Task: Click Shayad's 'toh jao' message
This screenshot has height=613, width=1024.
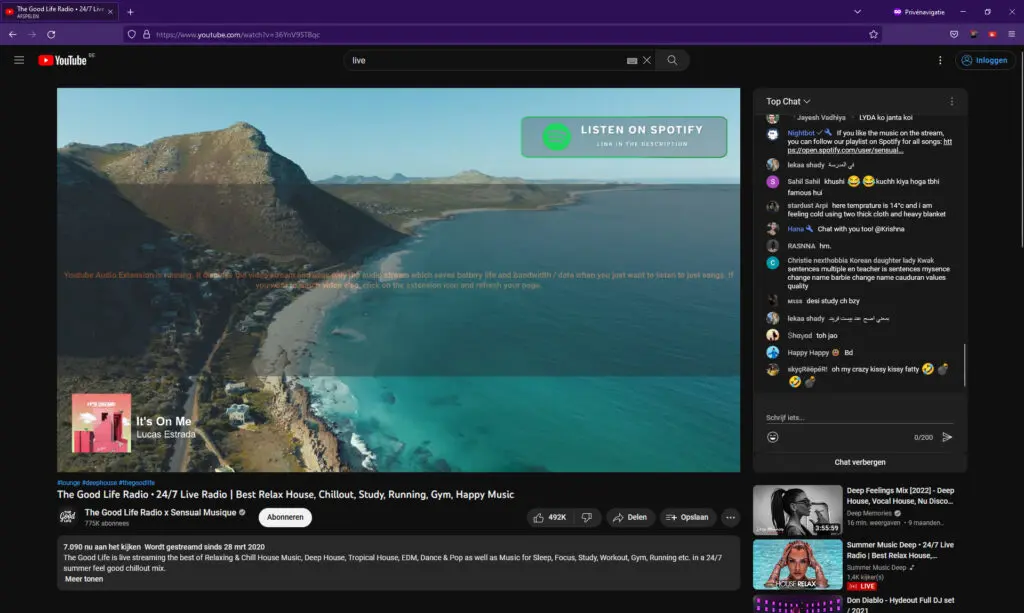Action: tap(826, 336)
